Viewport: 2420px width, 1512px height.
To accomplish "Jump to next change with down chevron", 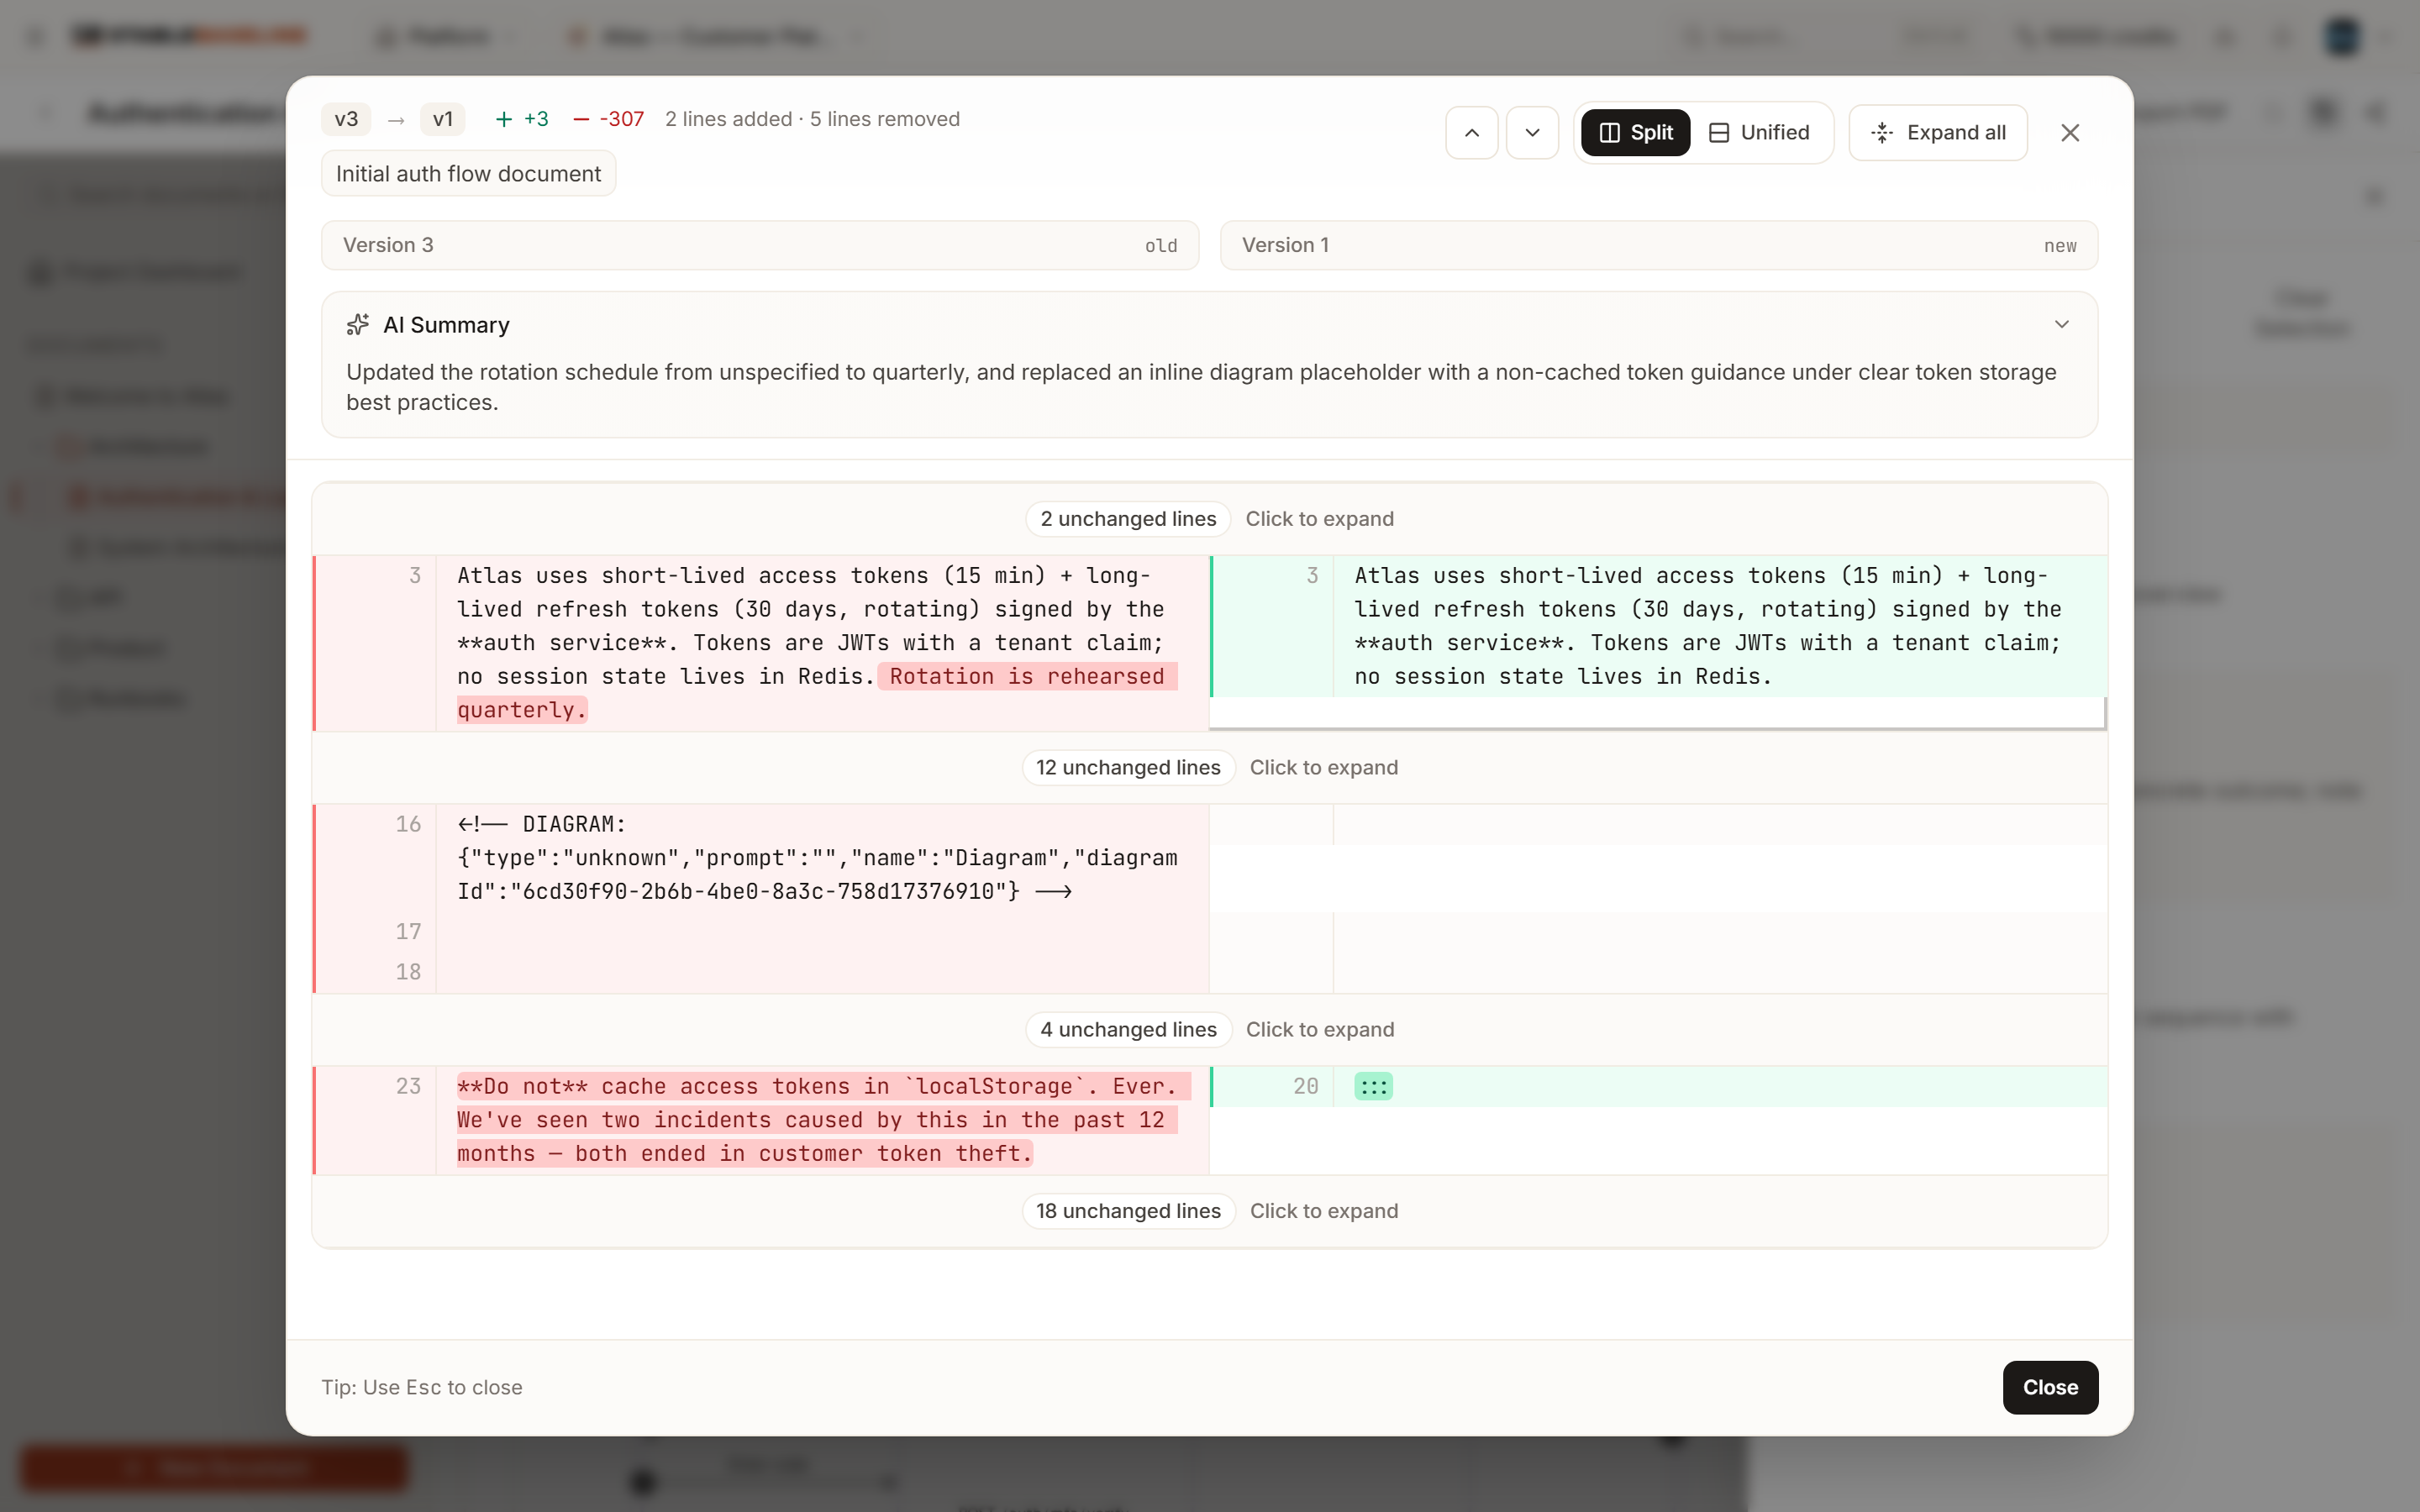I will click(1532, 133).
